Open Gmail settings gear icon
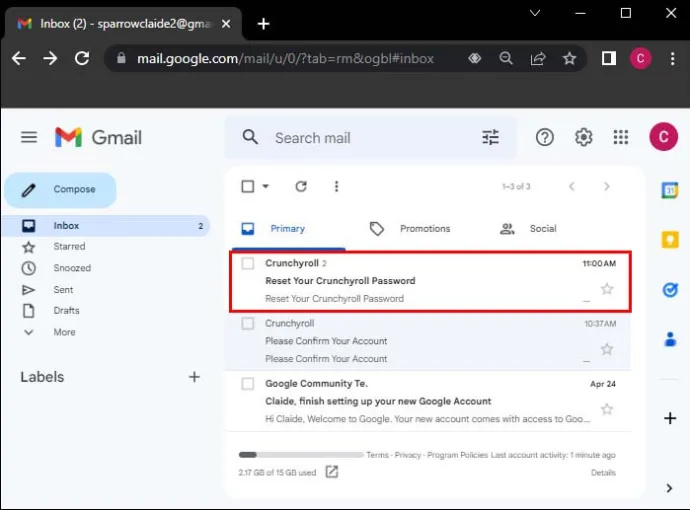This screenshot has width=690, height=510. [x=584, y=137]
